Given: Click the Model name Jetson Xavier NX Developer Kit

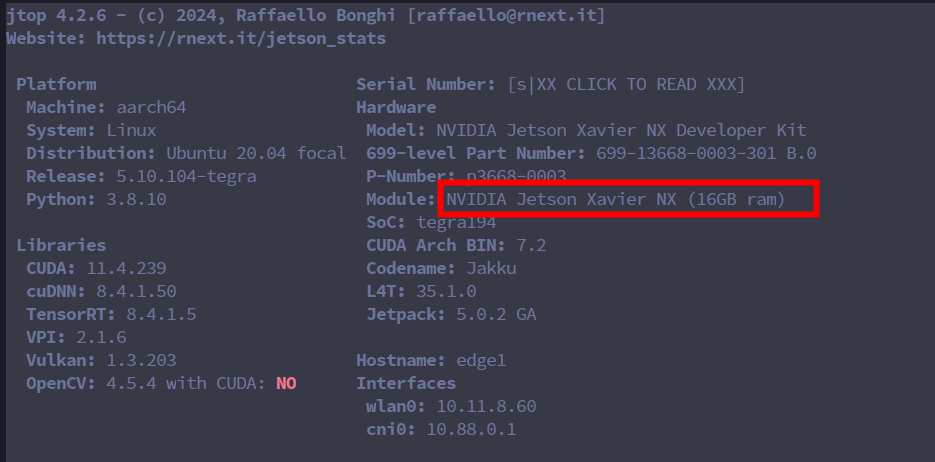Looking at the screenshot, I should [621, 130].
